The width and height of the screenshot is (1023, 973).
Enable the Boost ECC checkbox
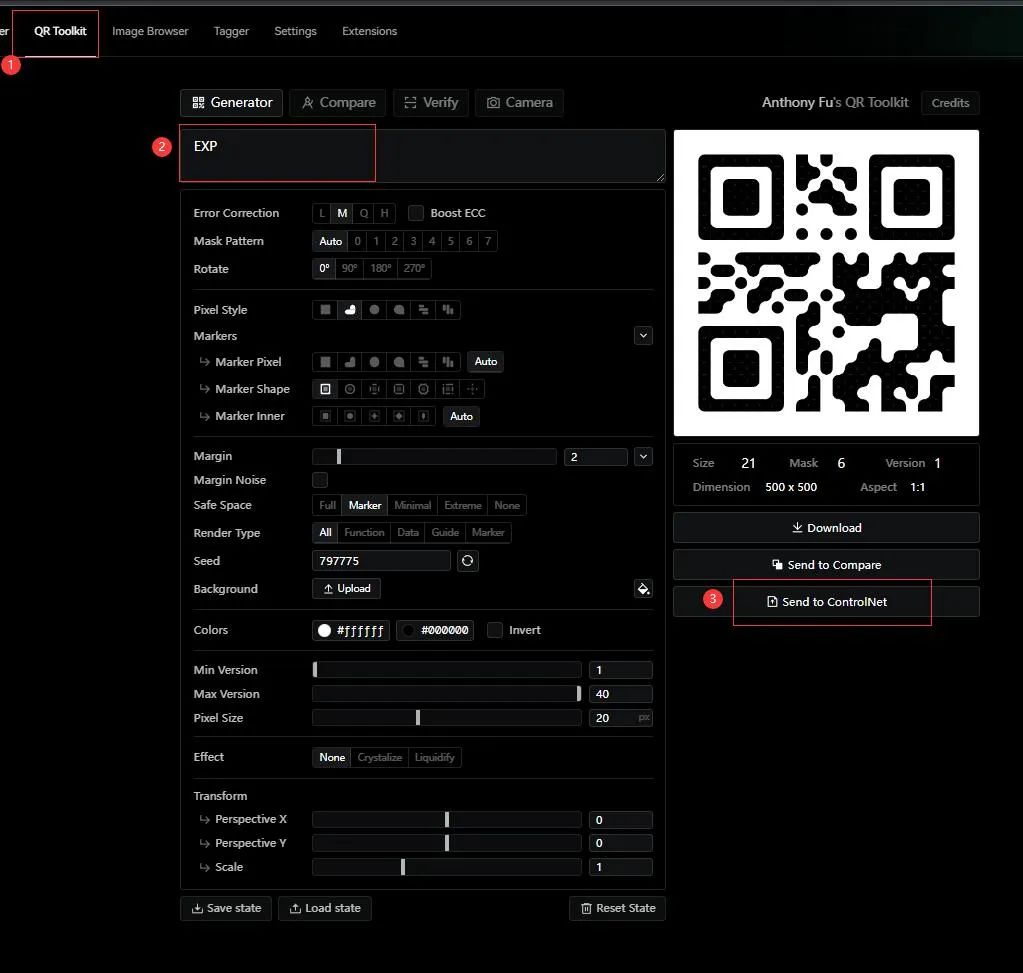pyautogui.click(x=416, y=213)
